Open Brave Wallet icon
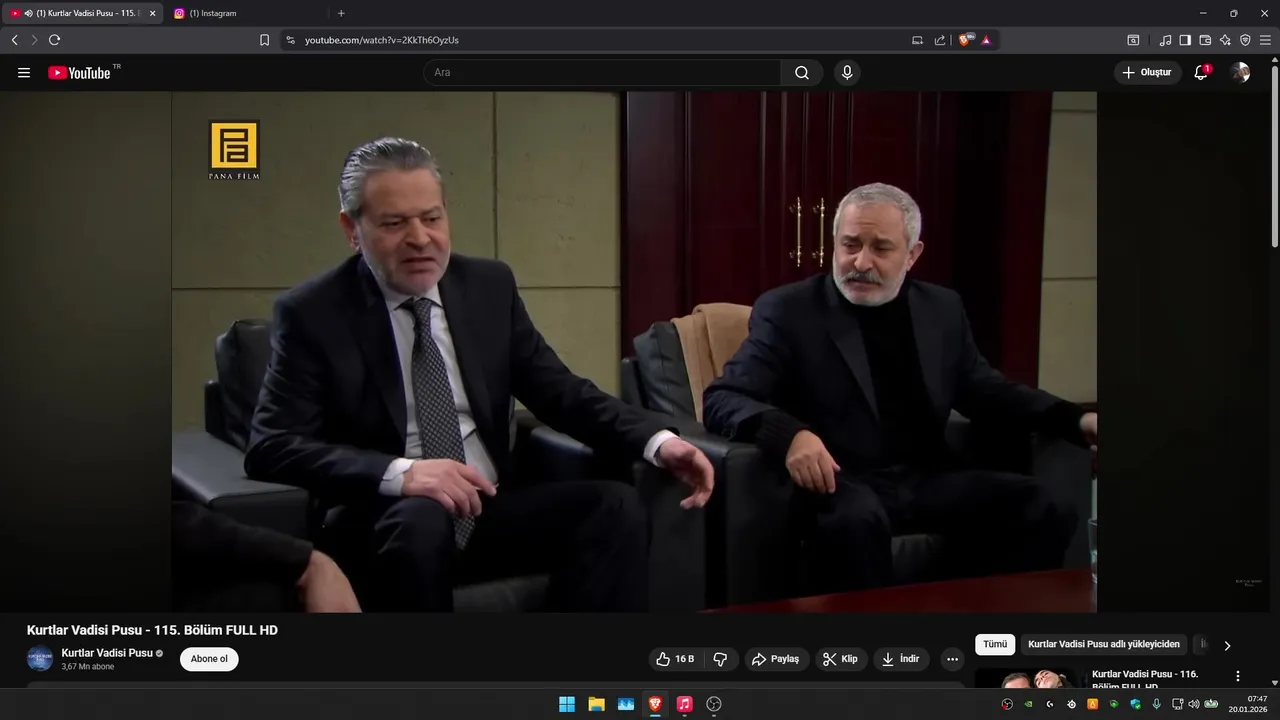Image resolution: width=1280 pixels, height=720 pixels. [x=1205, y=40]
